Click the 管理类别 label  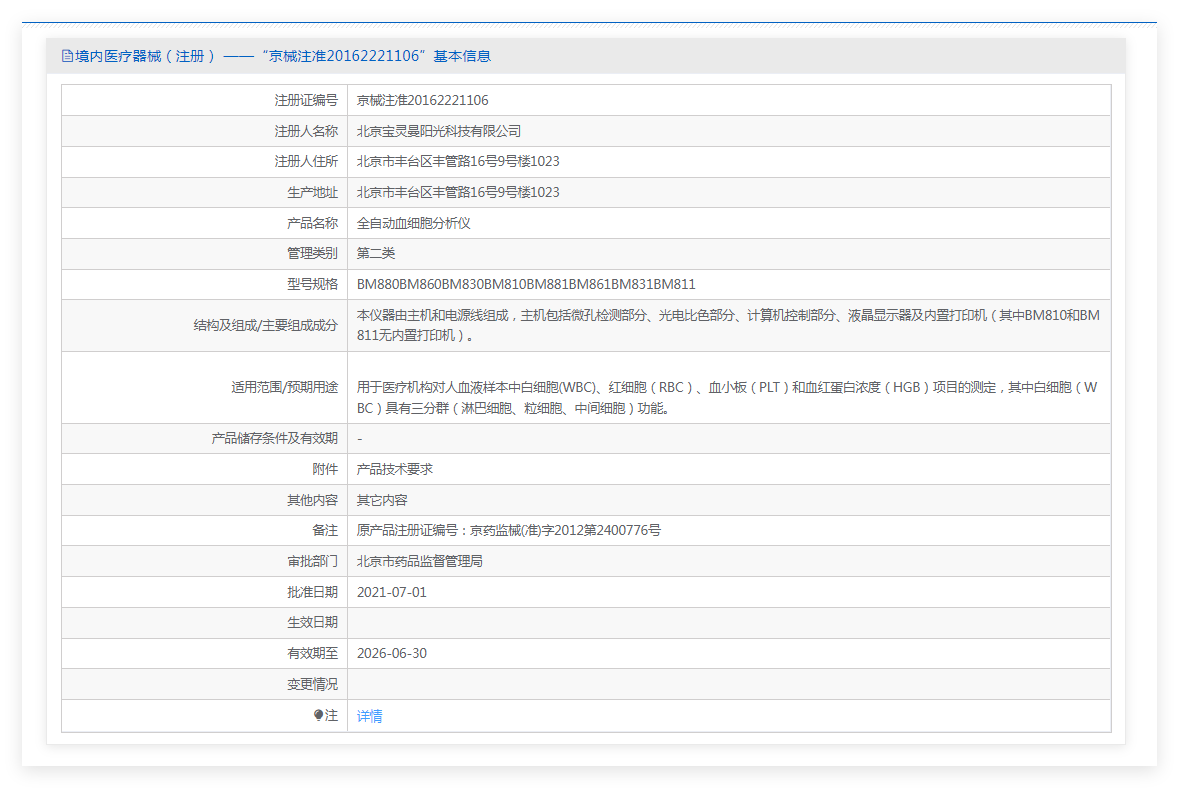coord(312,253)
